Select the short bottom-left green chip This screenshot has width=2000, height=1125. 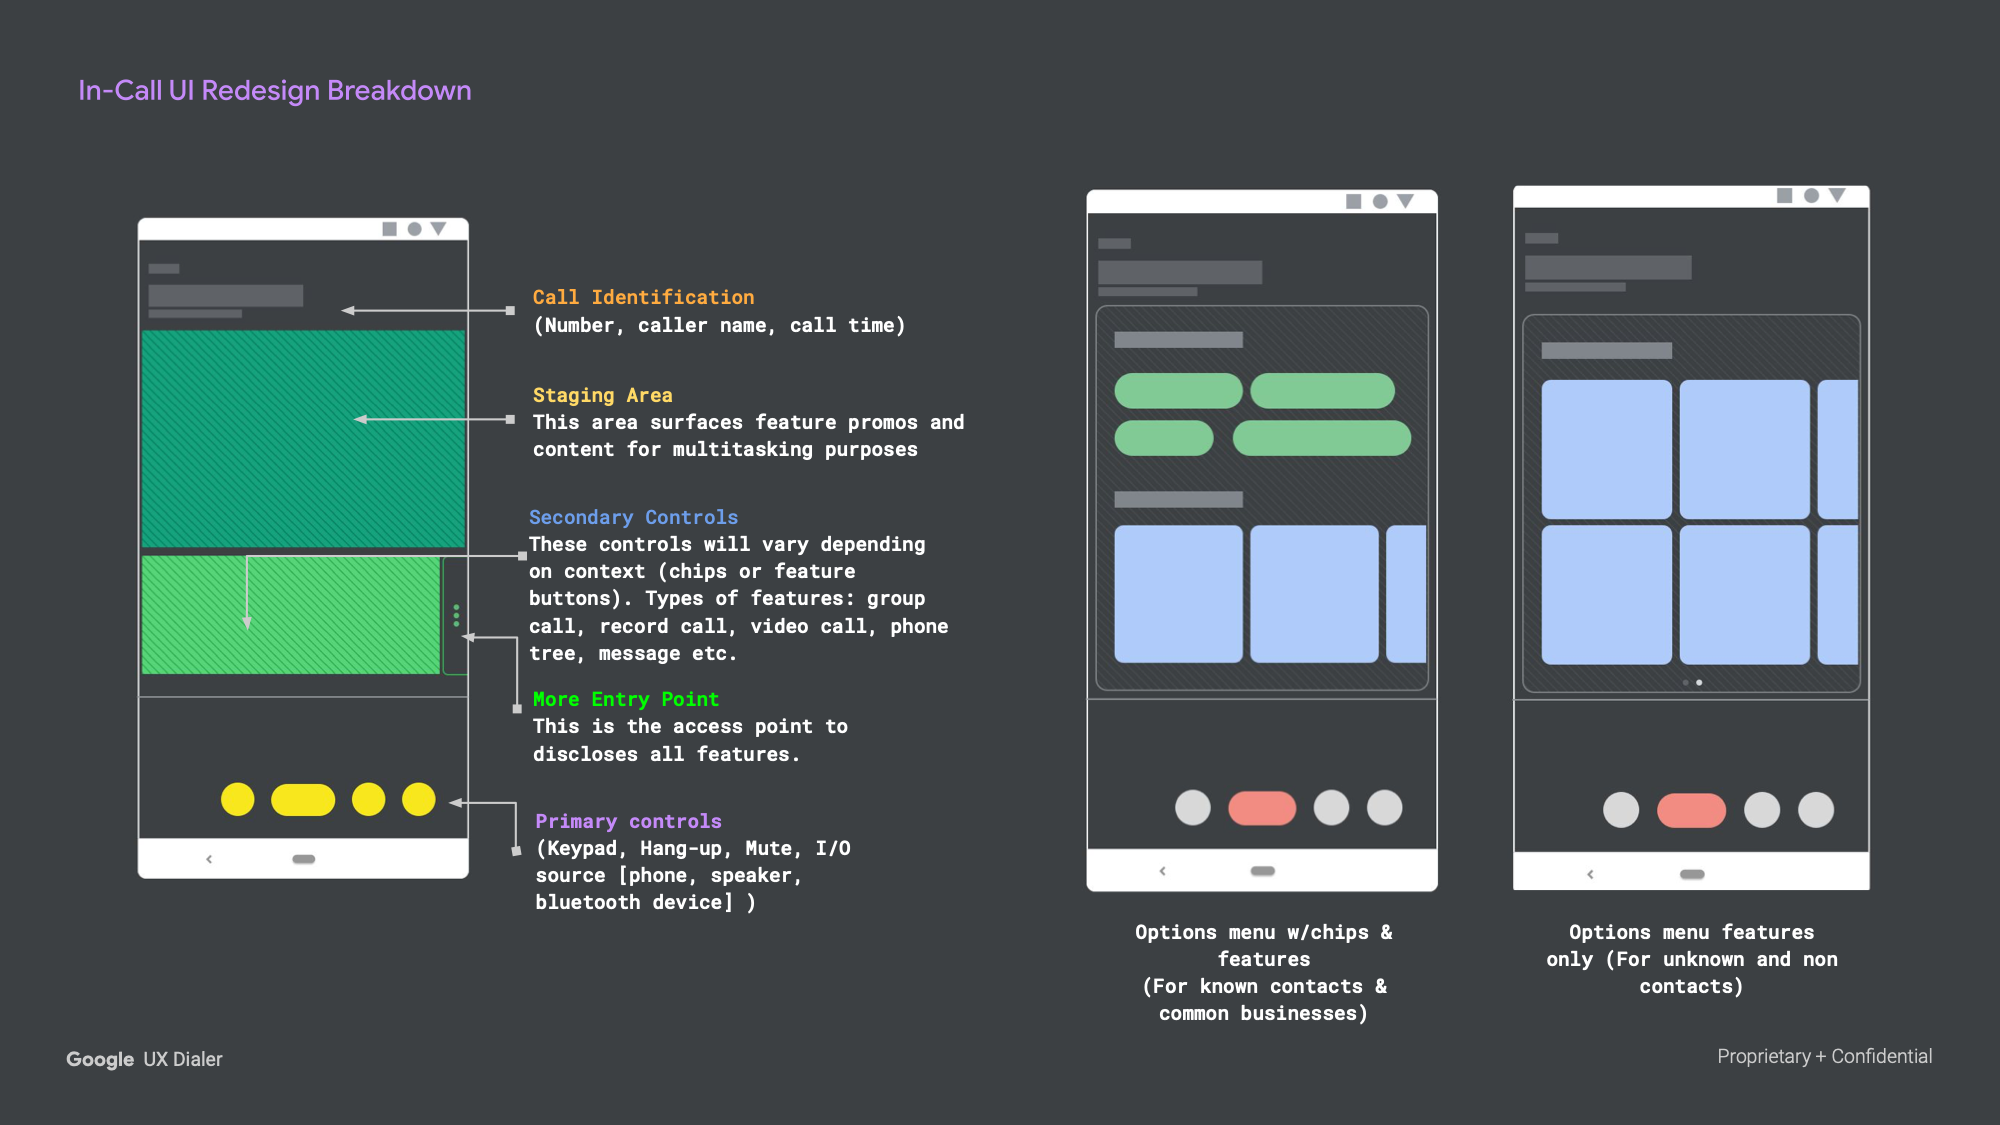pyautogui.click(x=1164, y=438)
